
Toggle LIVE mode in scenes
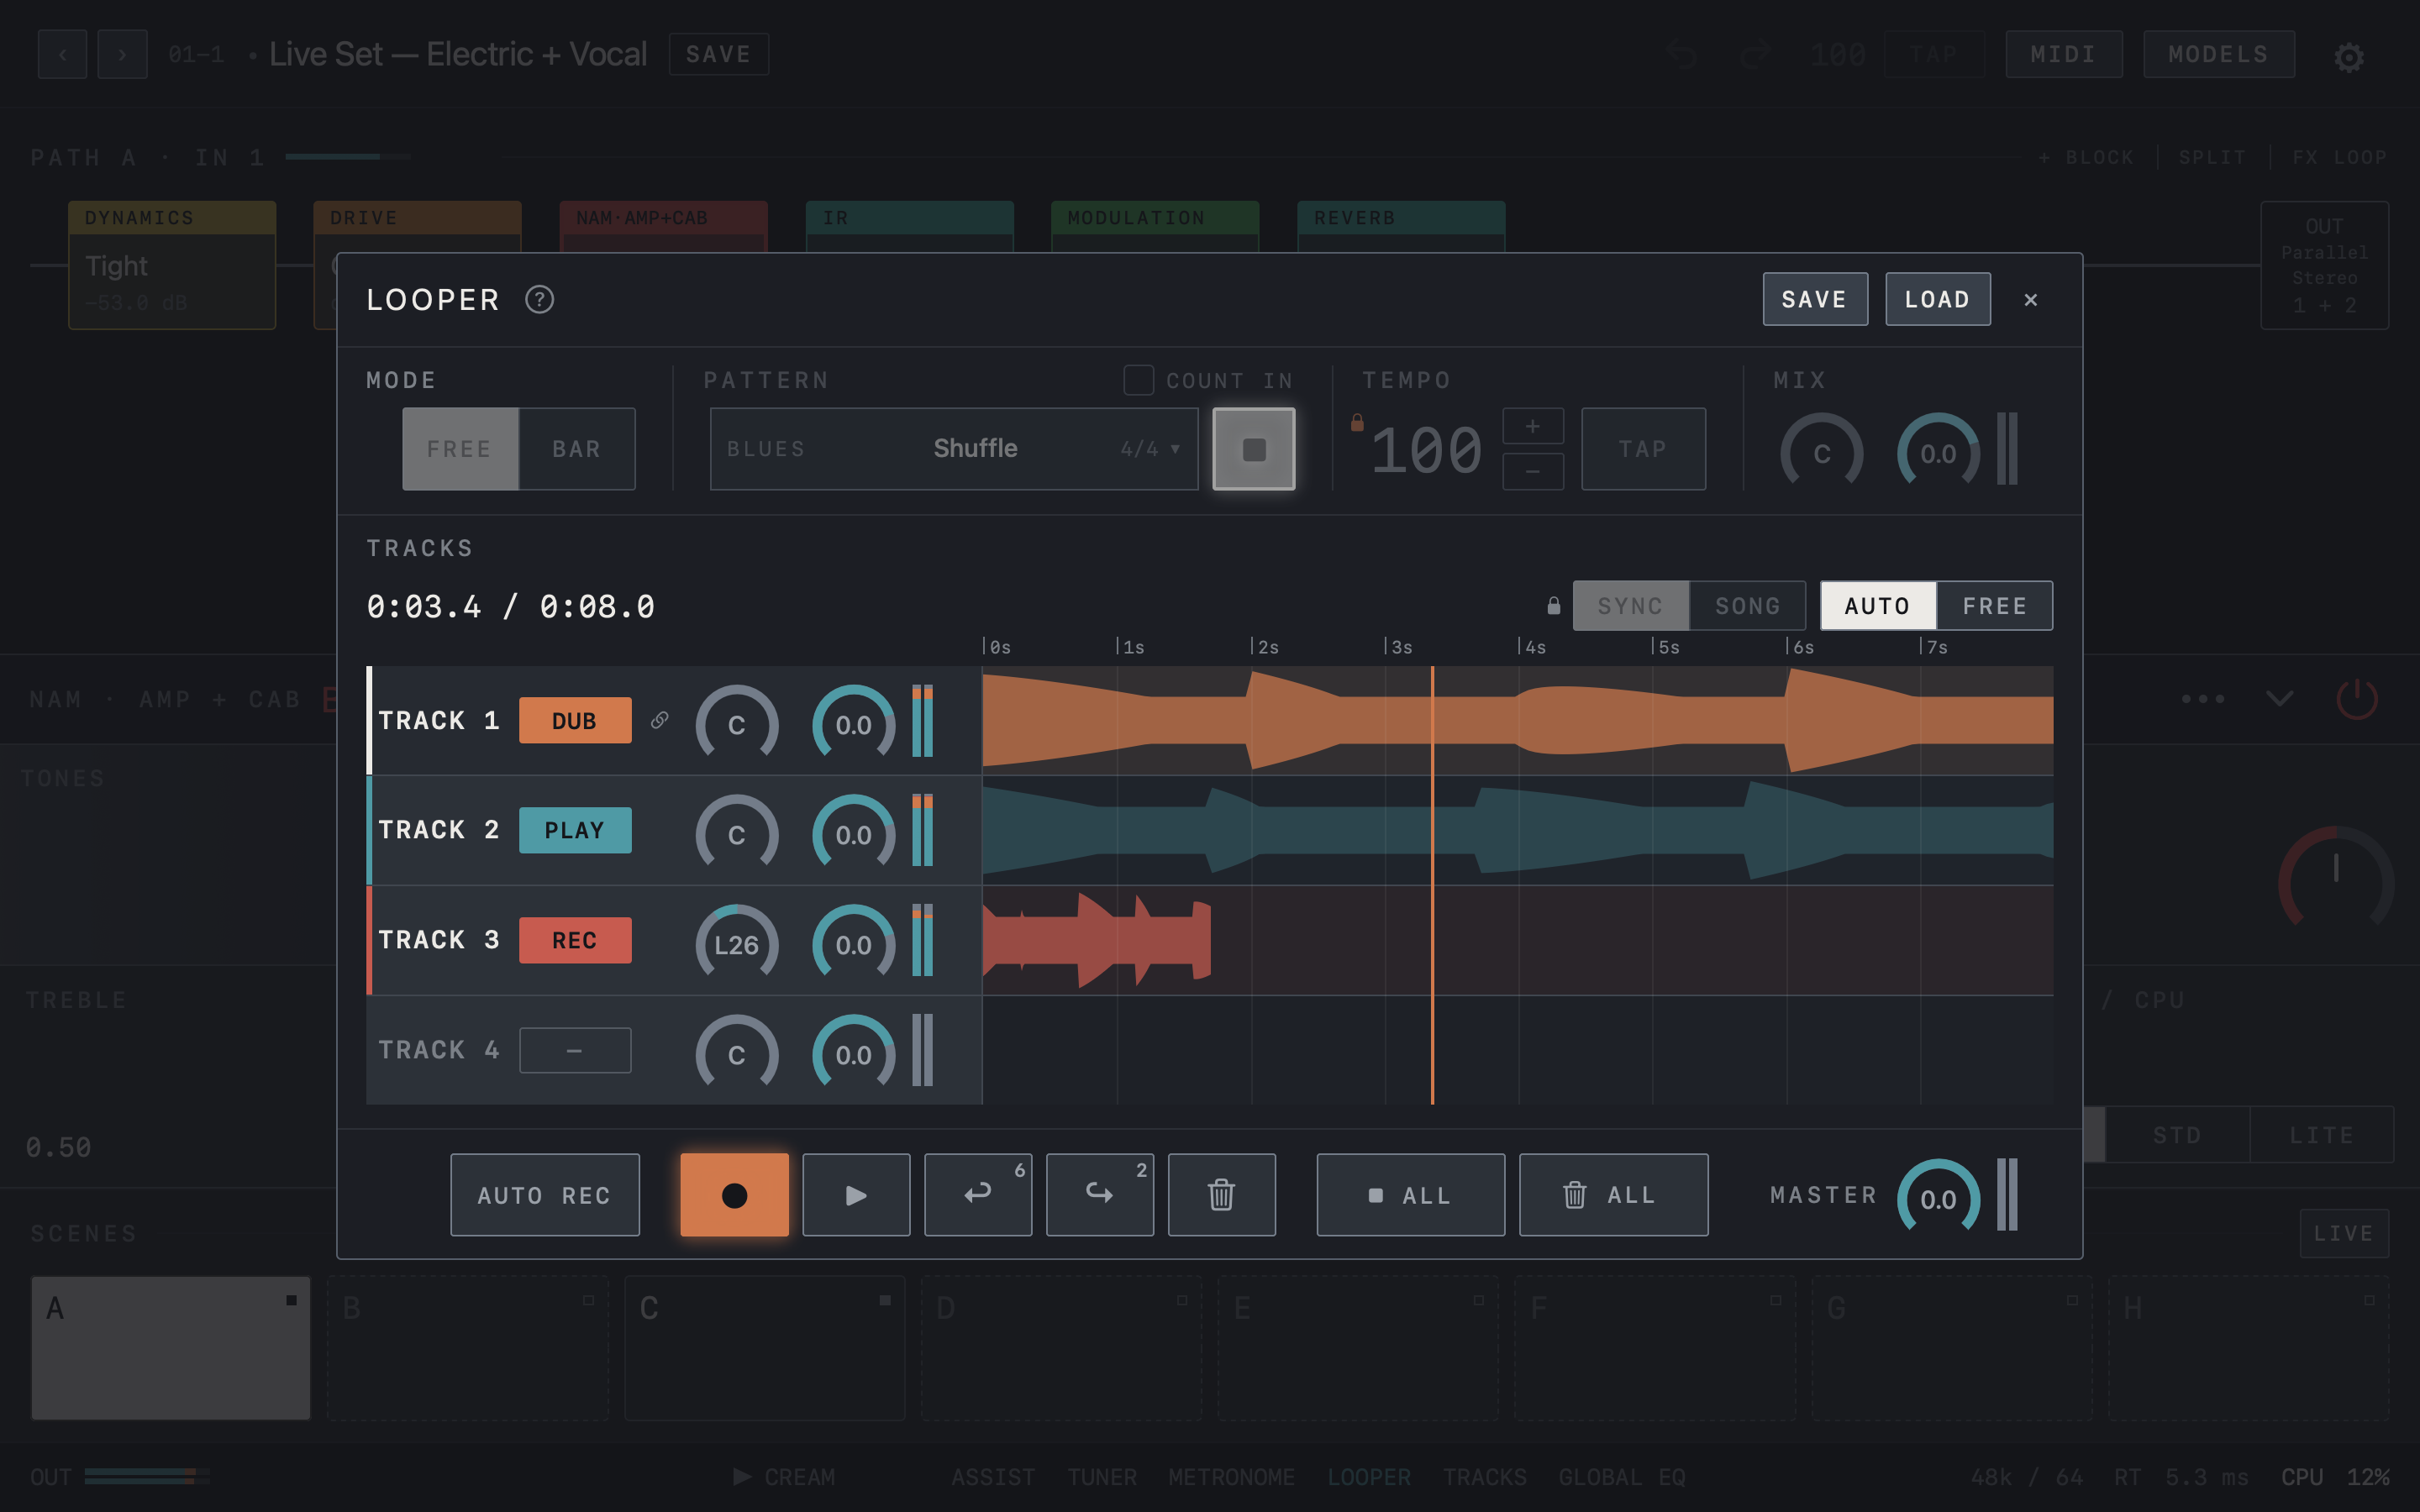coord(2344,1233)
